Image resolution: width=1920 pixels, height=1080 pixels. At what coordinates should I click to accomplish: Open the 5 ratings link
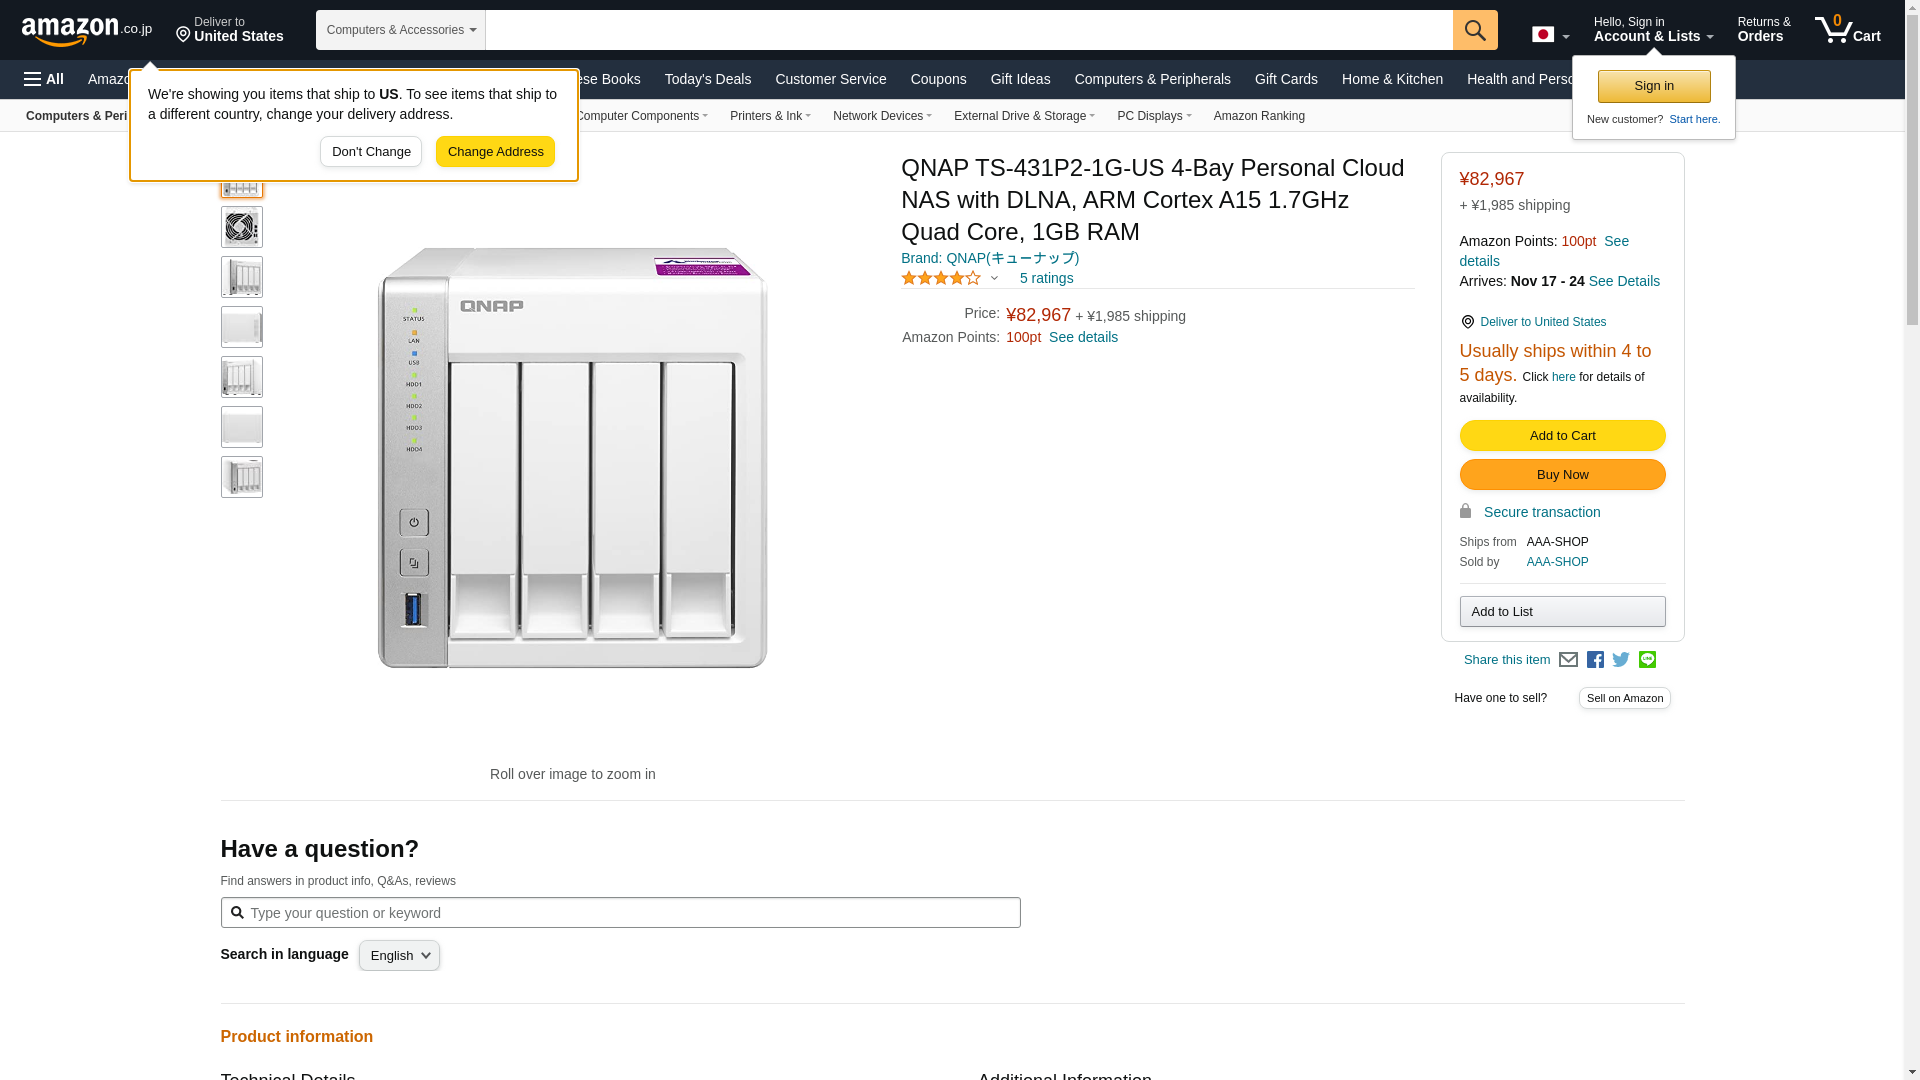tap(1046, 279)
